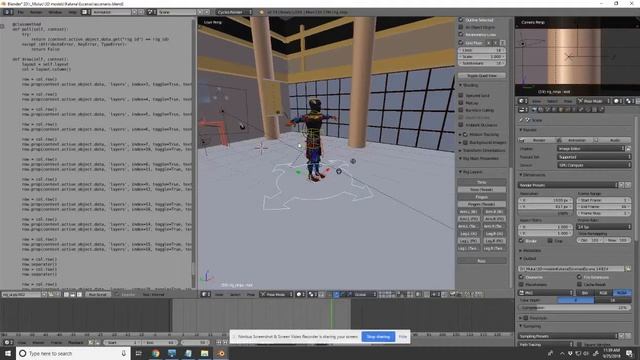This screenshot has width=640, height=360.
Task: Open the File menu
Action: pyautogui.click(x=20, y=12)
